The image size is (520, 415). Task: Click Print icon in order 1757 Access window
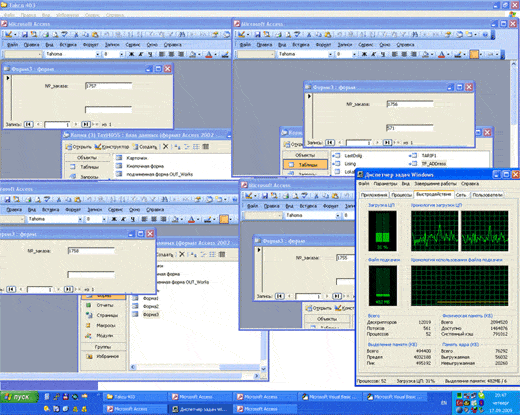[x=45, y=34]
